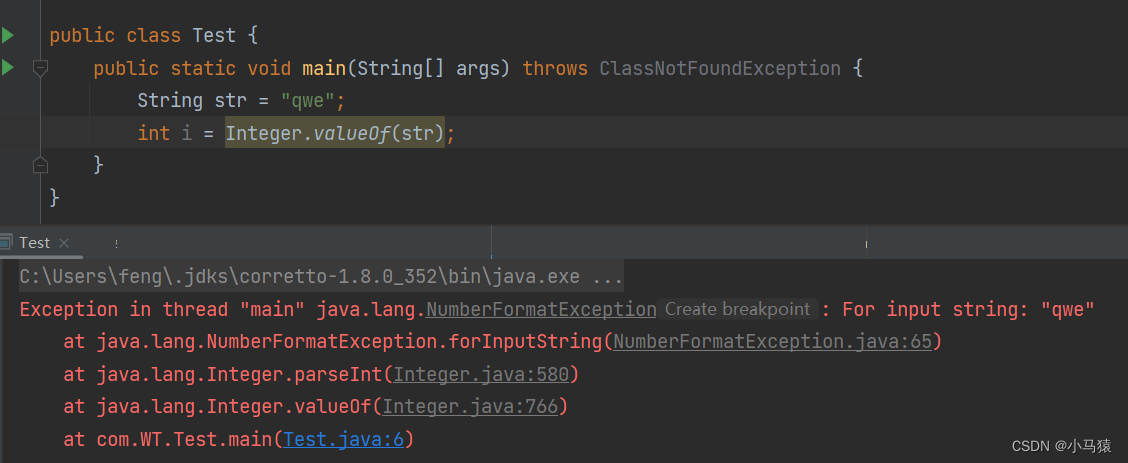Viewport: 1128px width, 463px height.
Task: Click 'For input string: "qwe"' message
Action: pyautogui.click(x=968, y=309)
